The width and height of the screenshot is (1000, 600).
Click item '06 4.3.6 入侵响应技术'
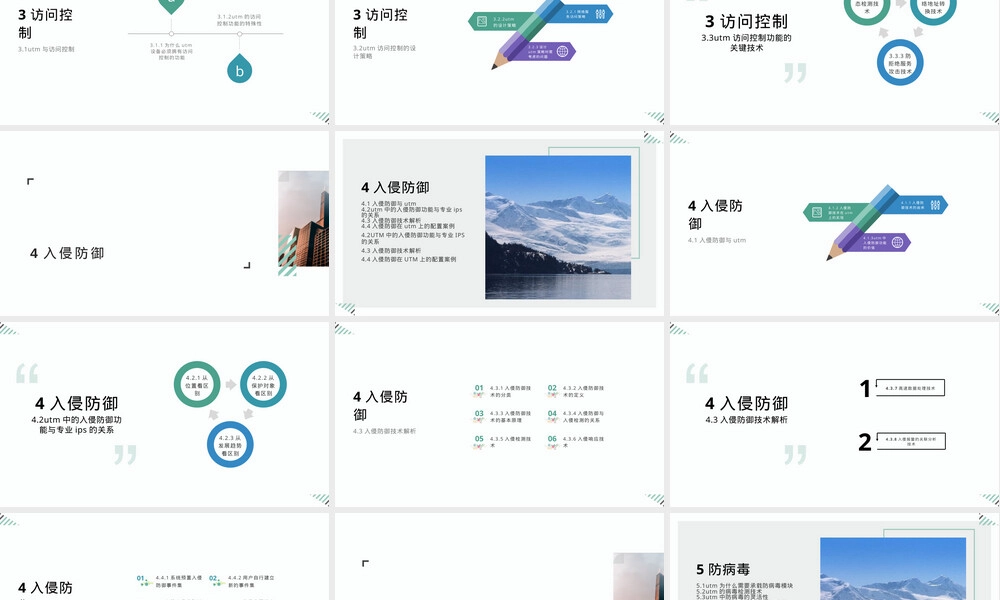(x=576, y=442)
